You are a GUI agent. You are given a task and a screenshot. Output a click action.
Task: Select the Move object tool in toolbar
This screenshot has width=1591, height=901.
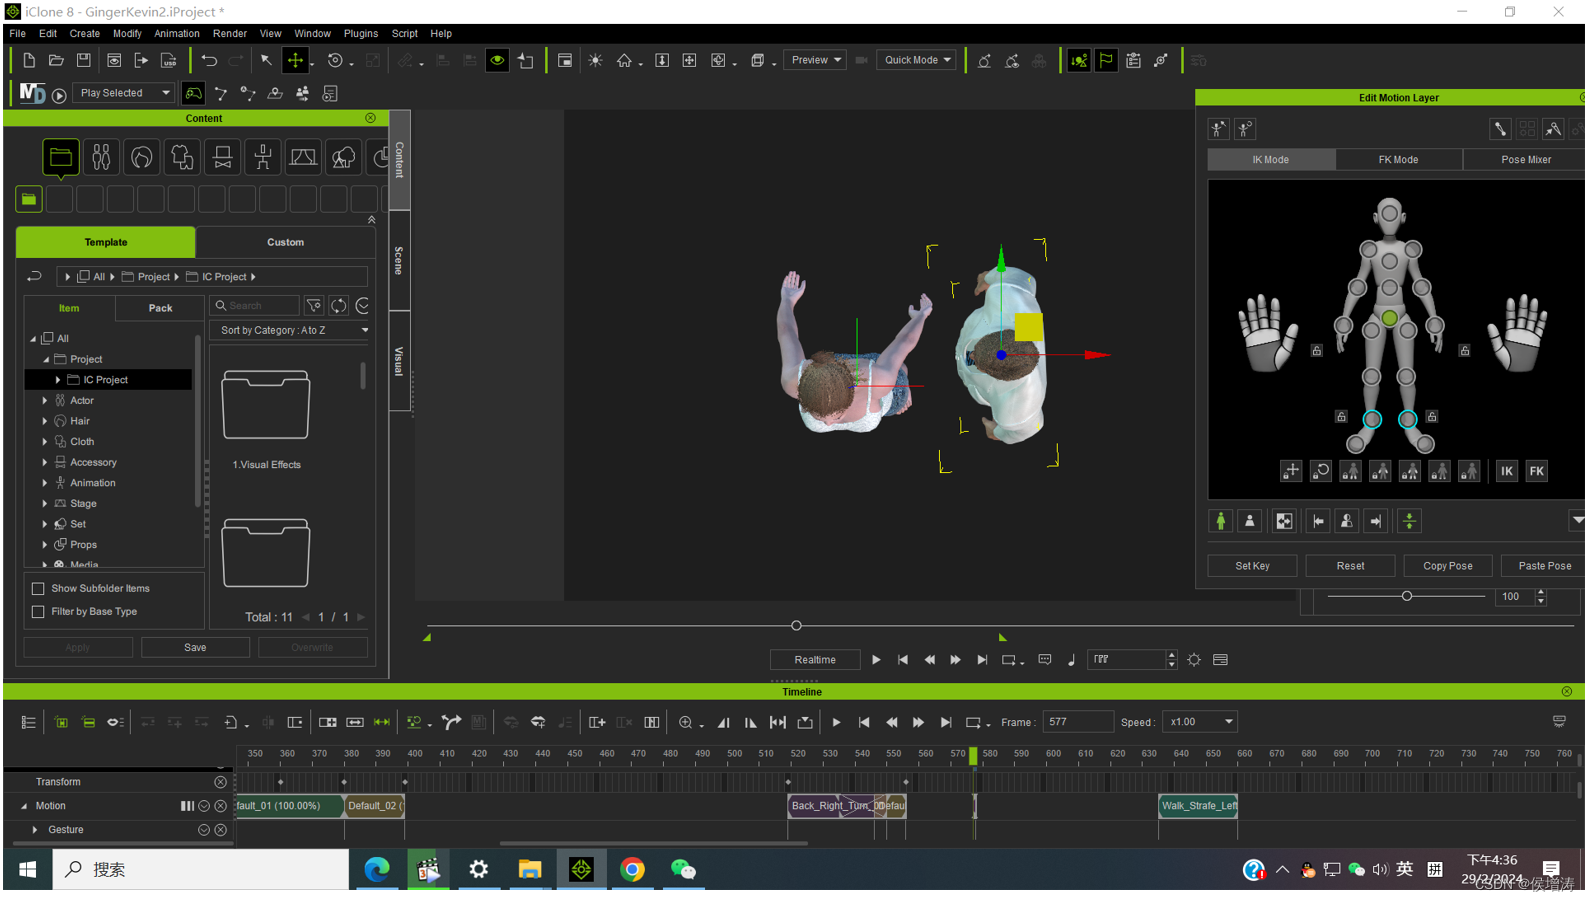pos(295,60)
